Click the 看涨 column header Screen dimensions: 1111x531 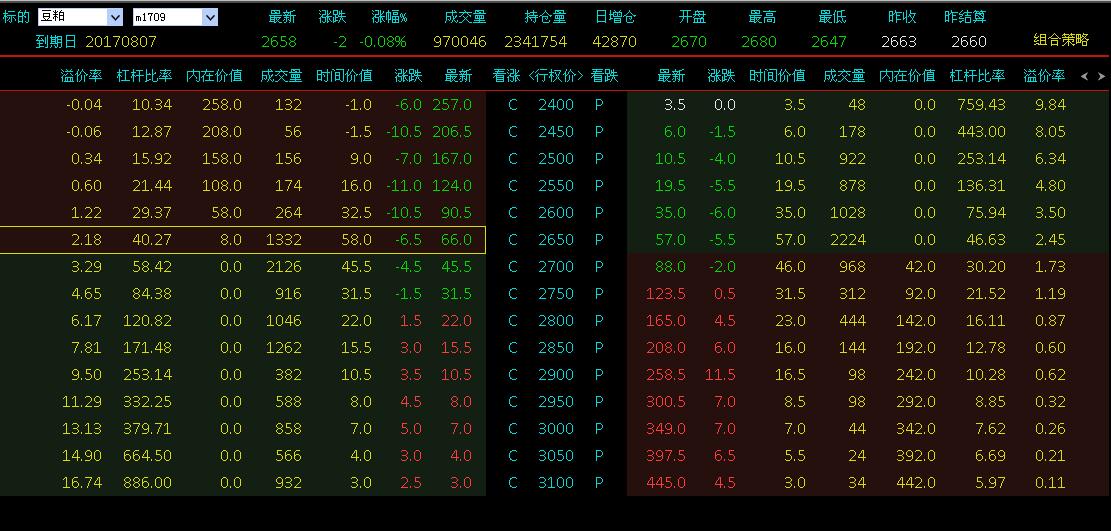click(506, 75)
